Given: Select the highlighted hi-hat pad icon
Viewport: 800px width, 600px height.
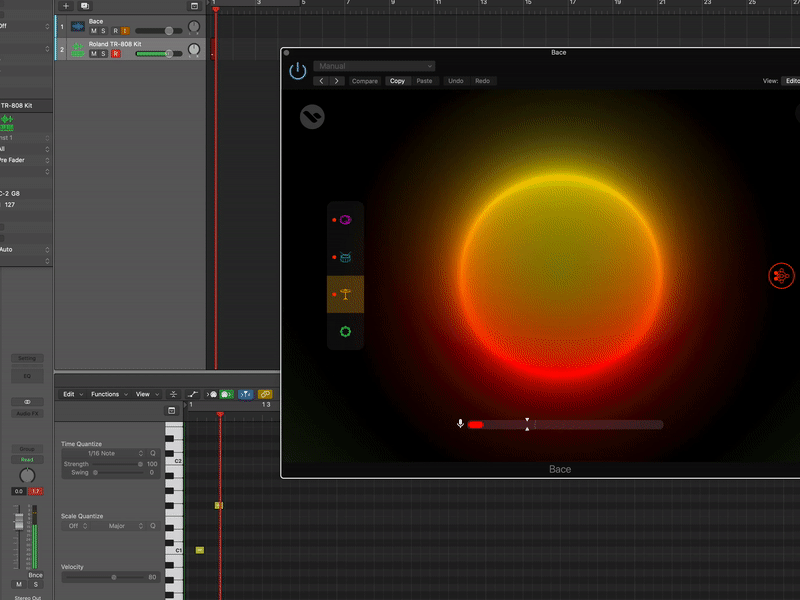Looking at the screenshot, I should pos(345,294).
